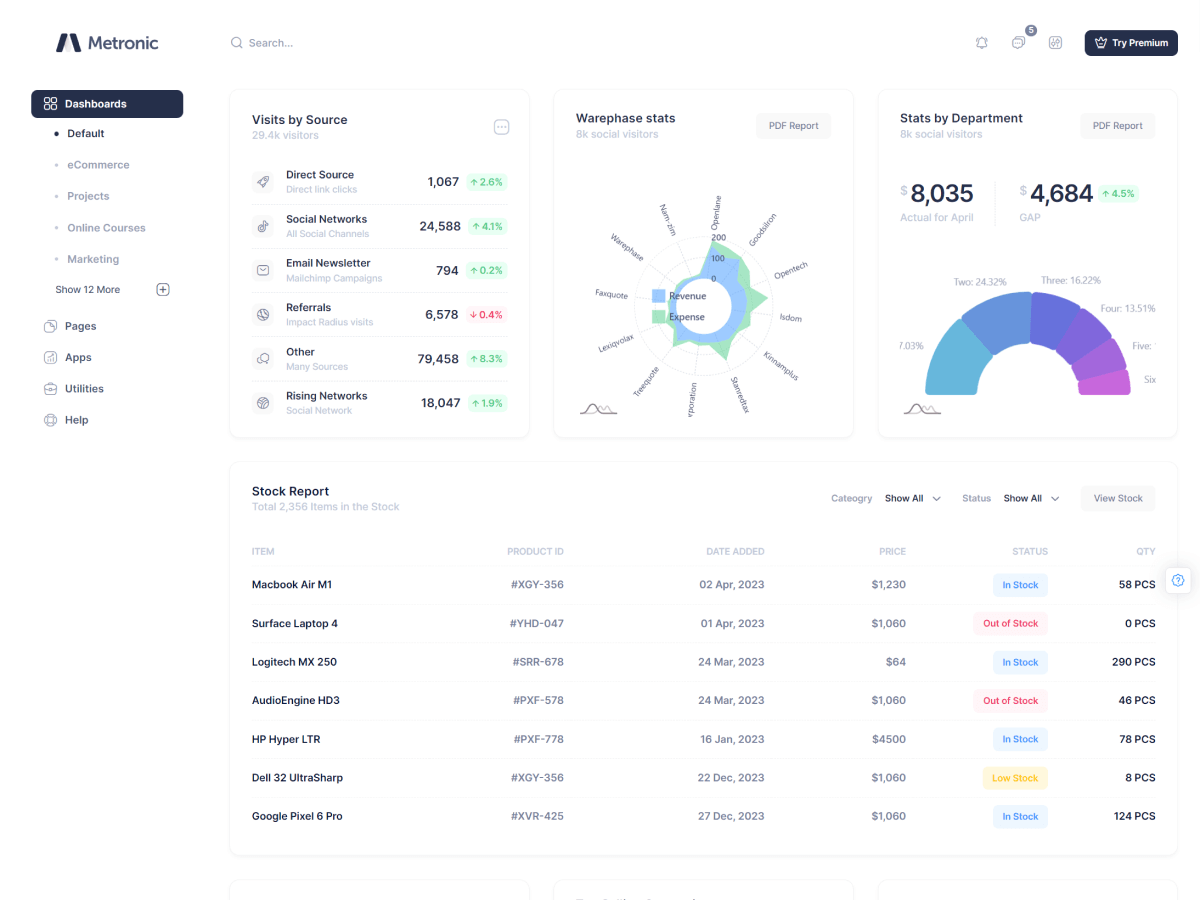This screenshot has width=1200, height=900.
Task: Expand the Category Show All dropdown
Action: pos(912,498)
